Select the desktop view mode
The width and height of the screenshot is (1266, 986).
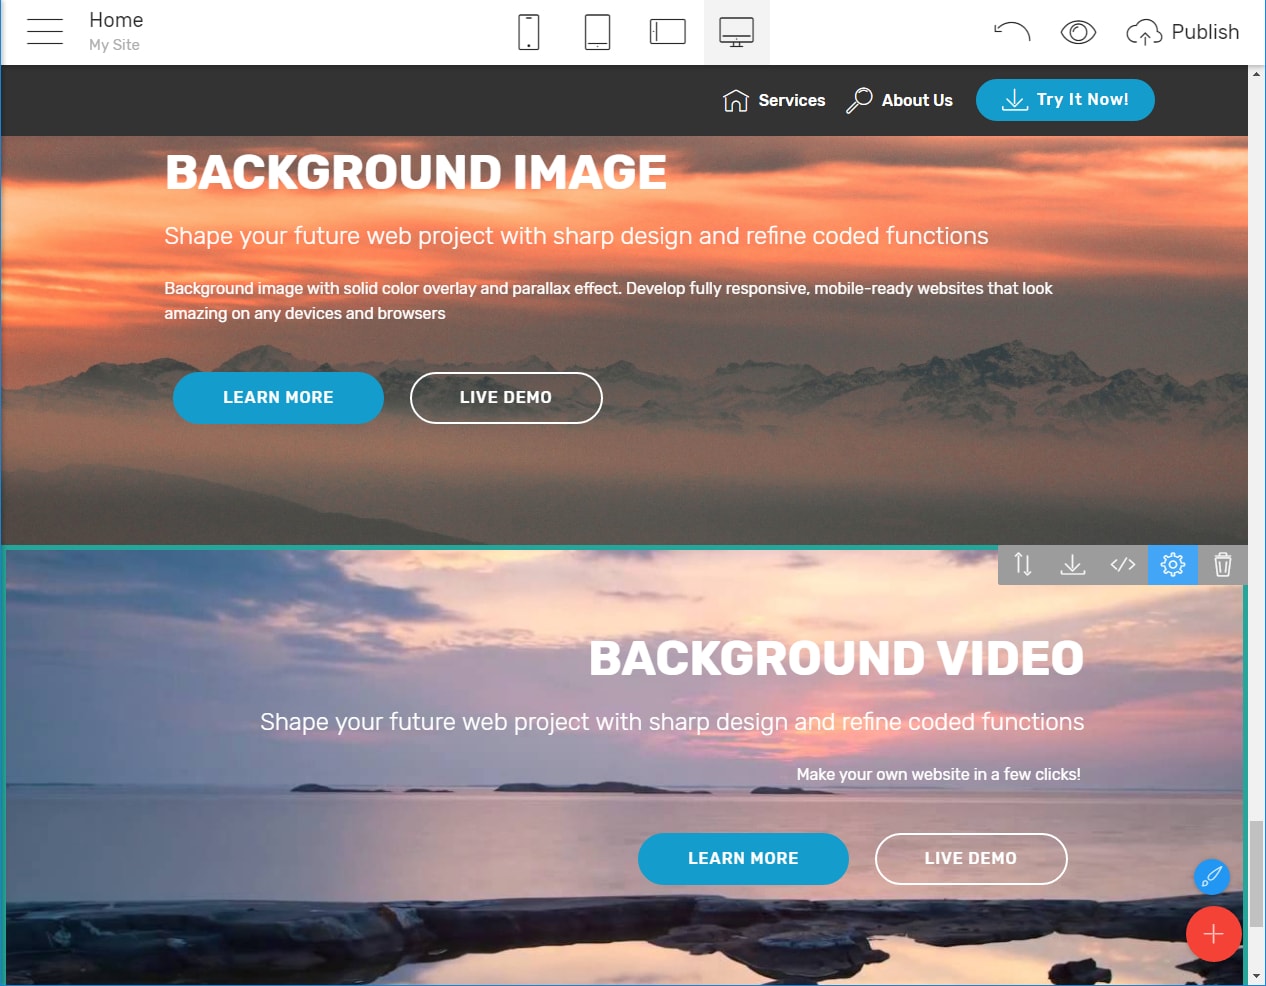tap(736, 32)
